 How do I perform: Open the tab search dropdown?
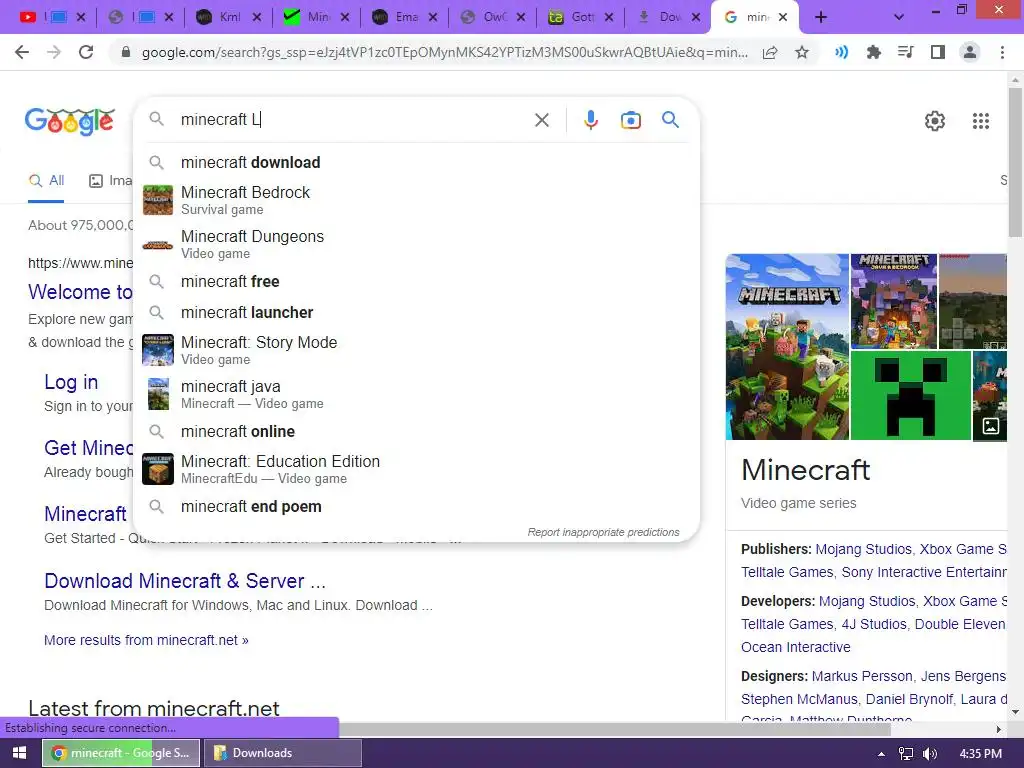(x=899, y=18)
